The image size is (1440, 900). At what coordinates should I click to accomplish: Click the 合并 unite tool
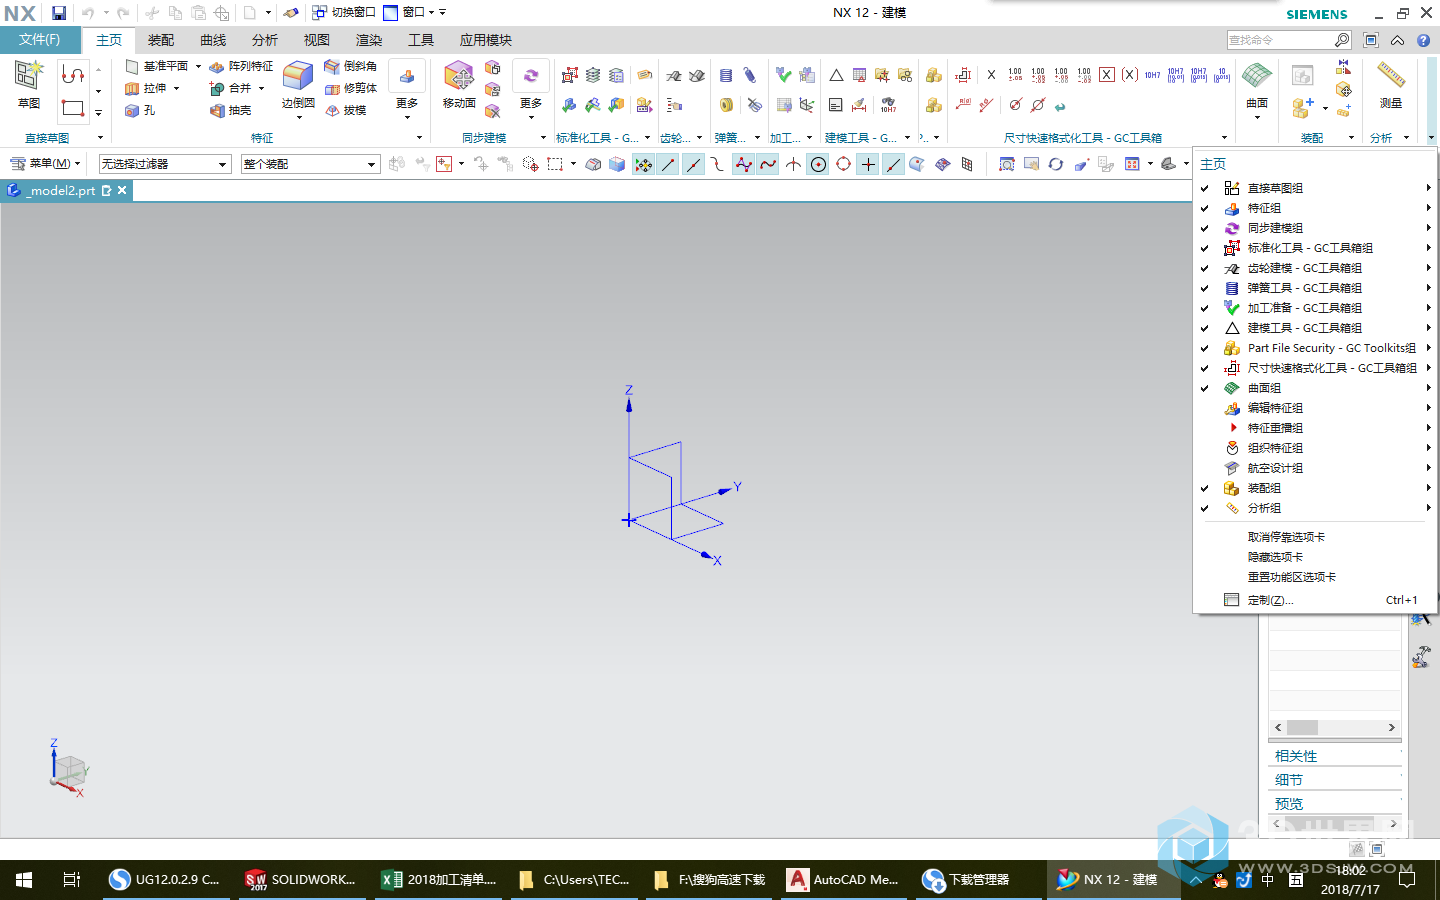[x=231, y=88]
